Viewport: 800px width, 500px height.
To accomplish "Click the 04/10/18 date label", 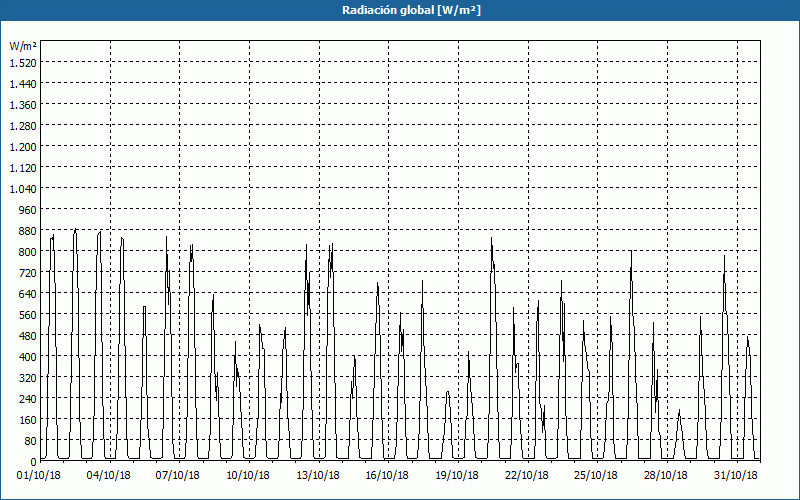I will point(109,476).
